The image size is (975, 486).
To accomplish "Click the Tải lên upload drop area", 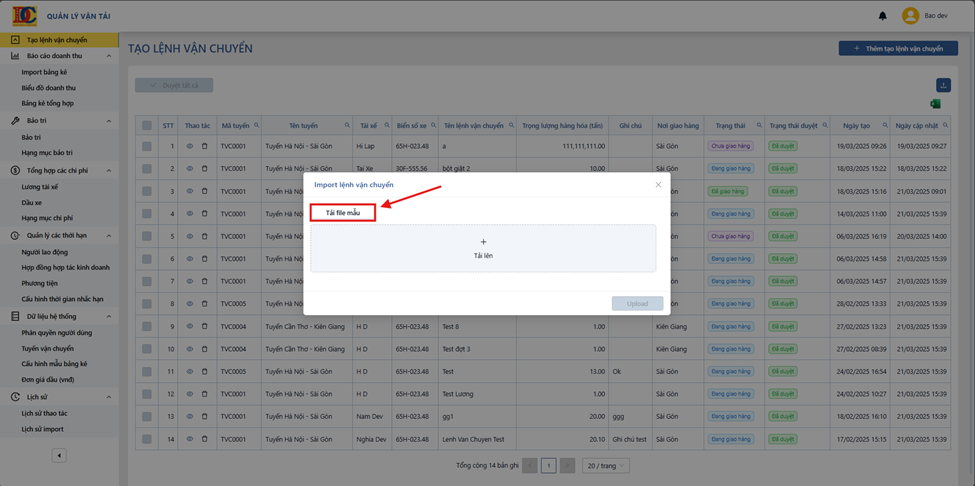I will 483,248.
